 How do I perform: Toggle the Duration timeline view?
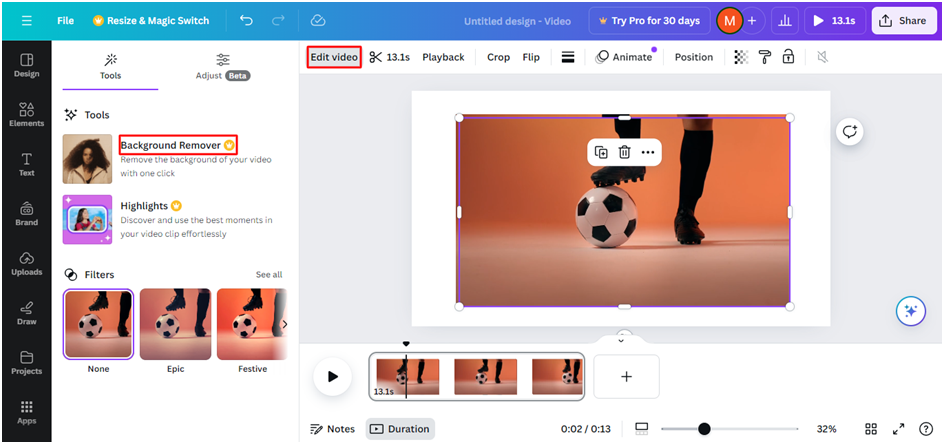pos(400,429)
